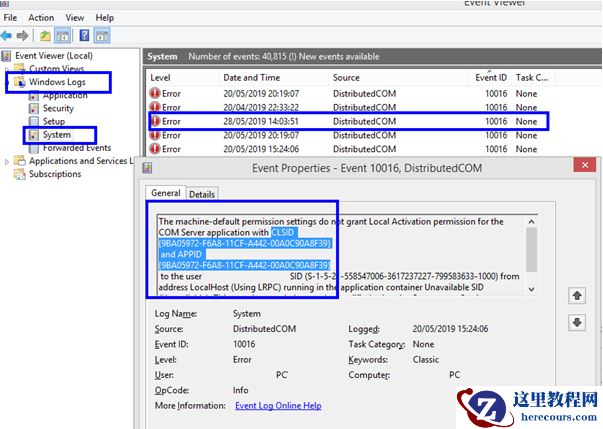The height and width of the screenshot is (429, 603).
Task: Click the Event ID value 10016 in properties
Action: click(244, 344)
